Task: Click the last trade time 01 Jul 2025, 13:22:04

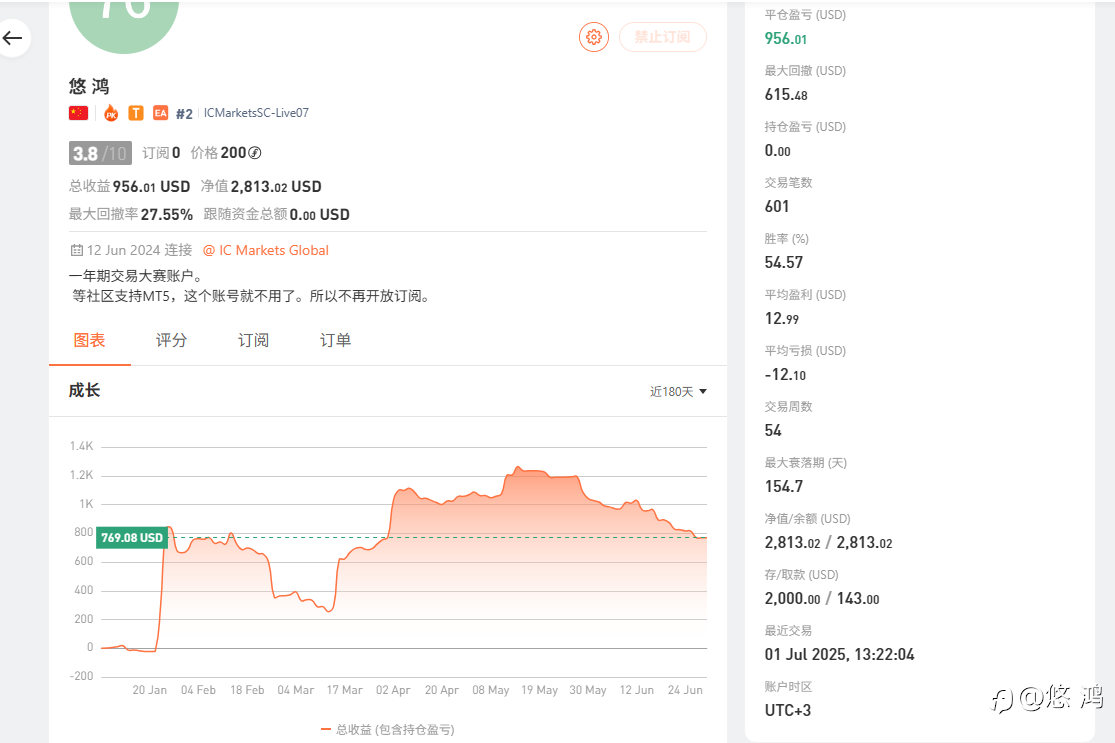Action: coord(839,655)
